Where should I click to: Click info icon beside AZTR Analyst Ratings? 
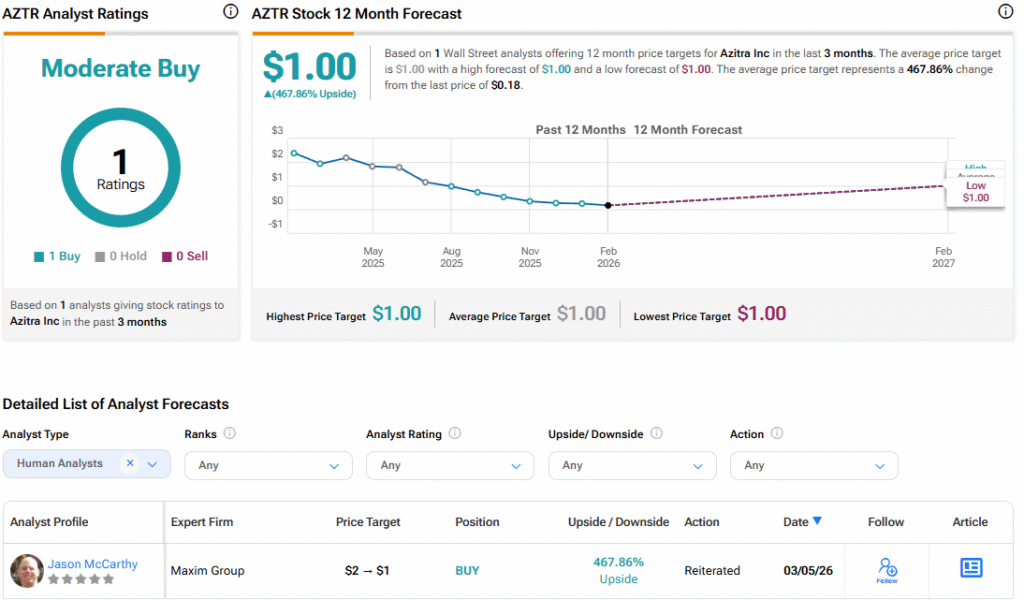231,12
